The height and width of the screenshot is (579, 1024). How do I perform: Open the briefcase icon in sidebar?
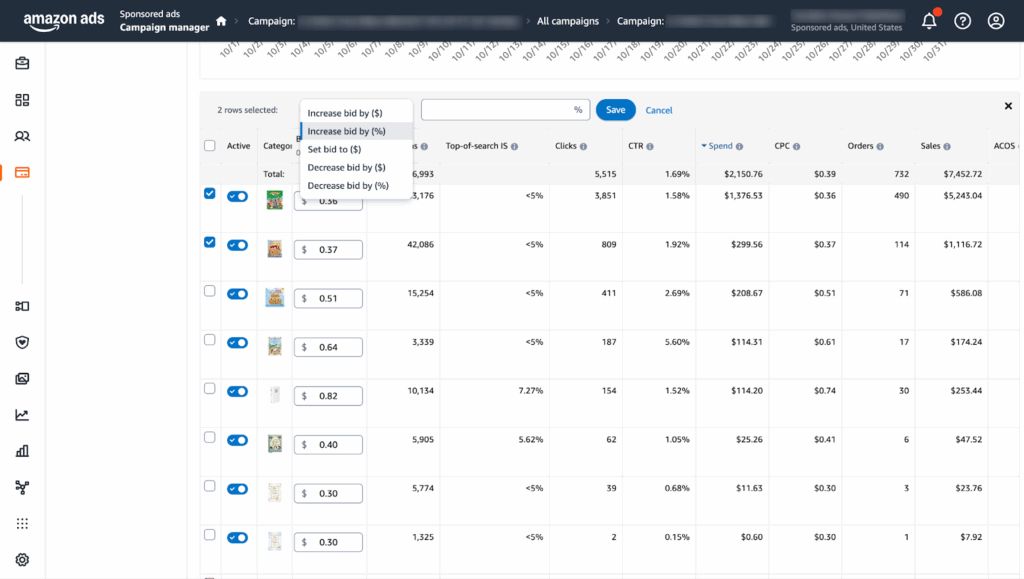[22, 64]
